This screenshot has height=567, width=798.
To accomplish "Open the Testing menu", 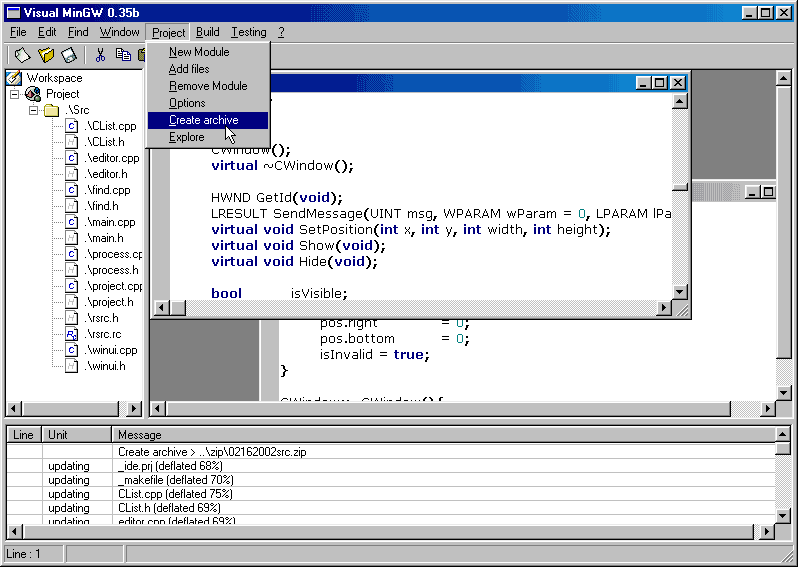I will click(x=248, y=32).
